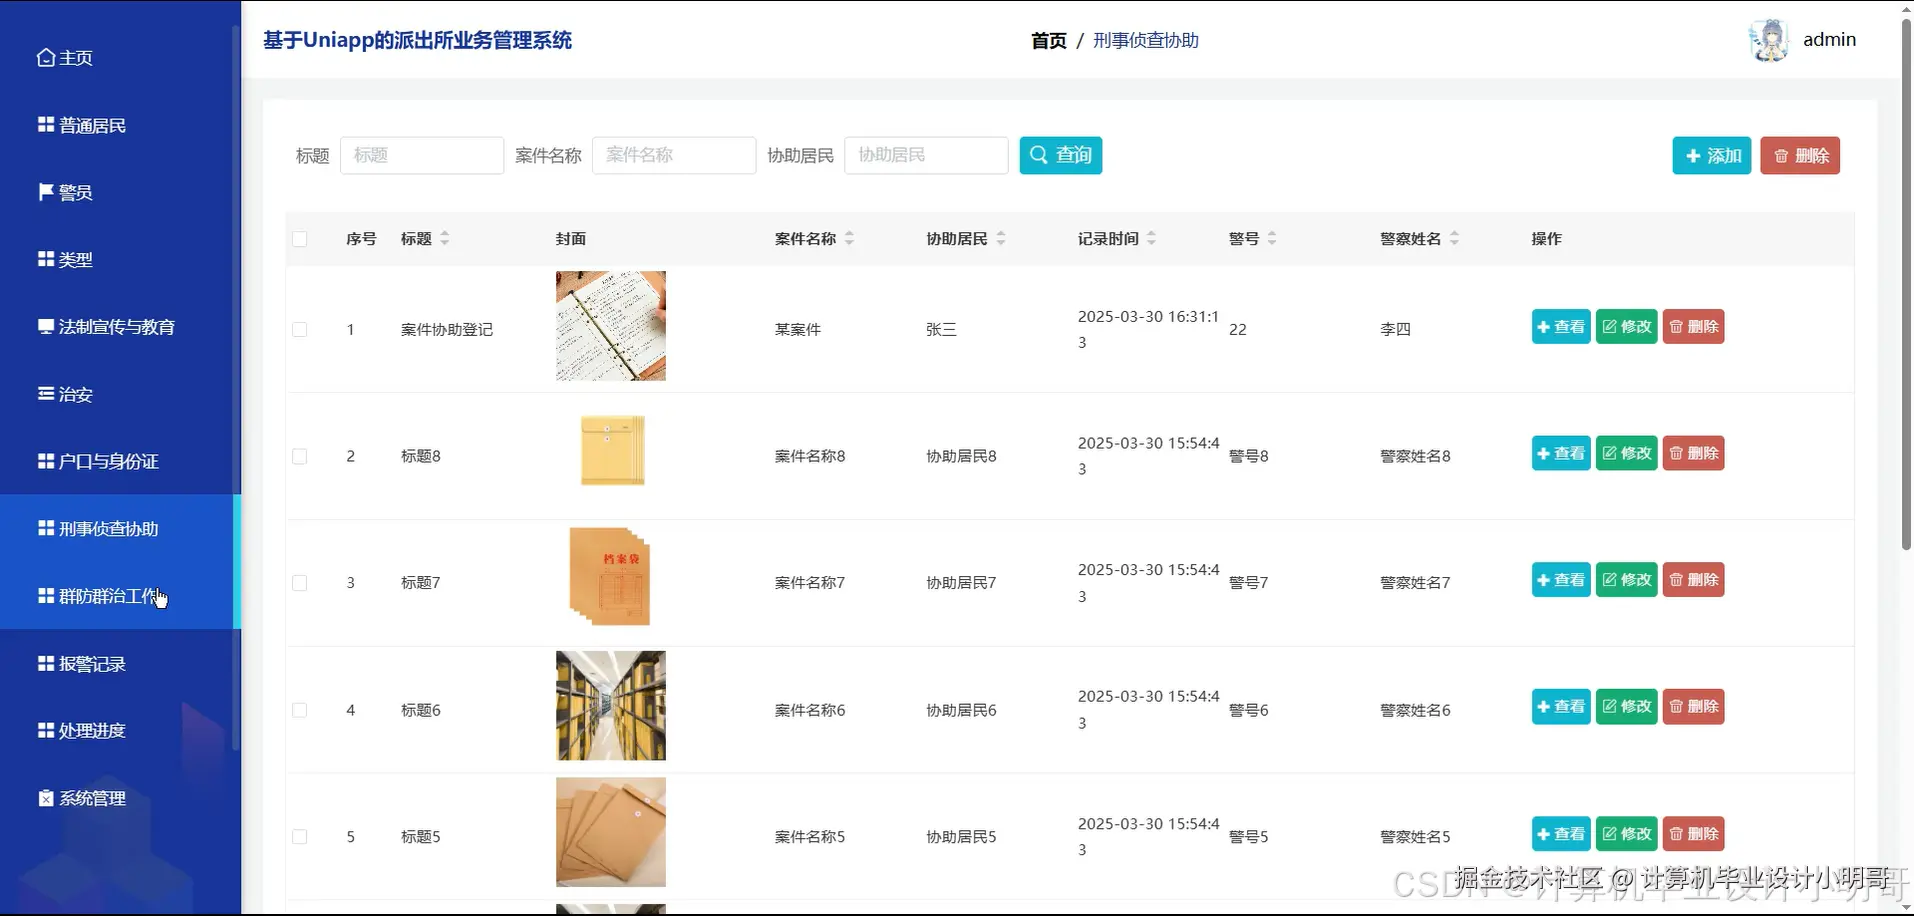Check the row checkbox for 案件协助登记
1914x916 pixels.
(x=299, y=328)
